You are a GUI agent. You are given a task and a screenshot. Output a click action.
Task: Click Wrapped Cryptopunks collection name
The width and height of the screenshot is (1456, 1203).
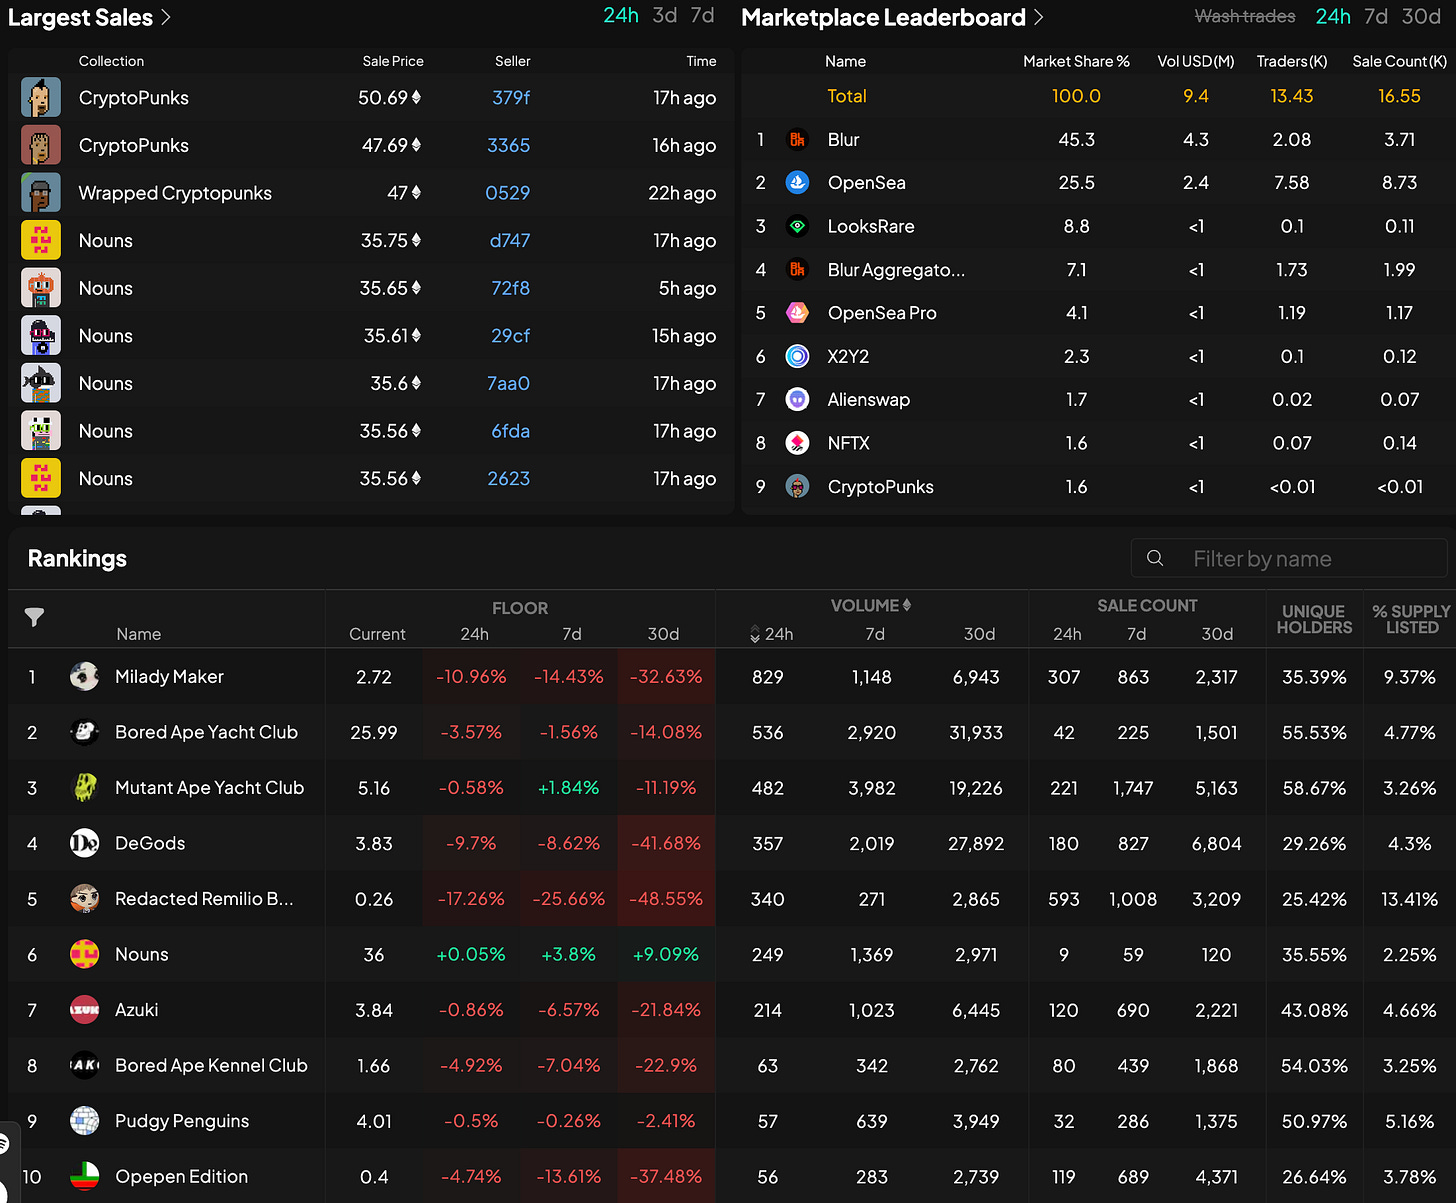pyautogui.click(x=175, y=193)
